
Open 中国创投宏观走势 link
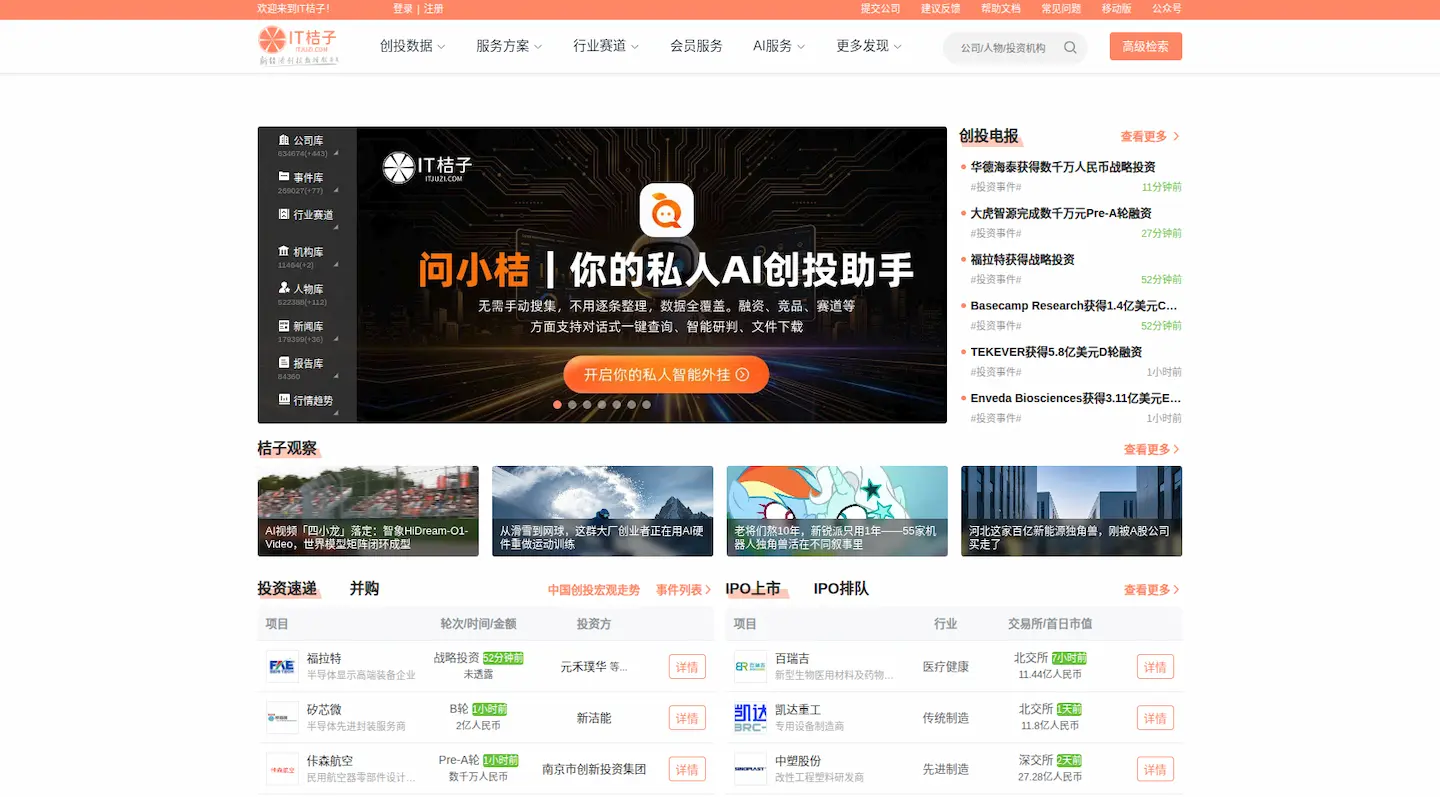click(594, 590)
